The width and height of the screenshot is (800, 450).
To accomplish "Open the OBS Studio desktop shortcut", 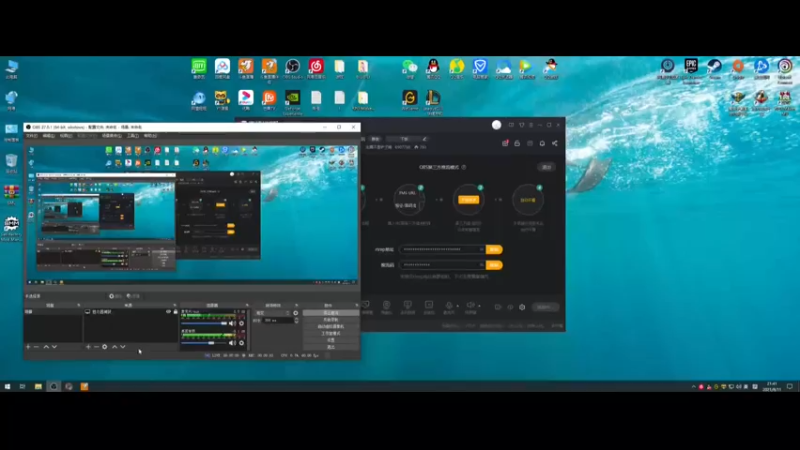I will point(292,68).
